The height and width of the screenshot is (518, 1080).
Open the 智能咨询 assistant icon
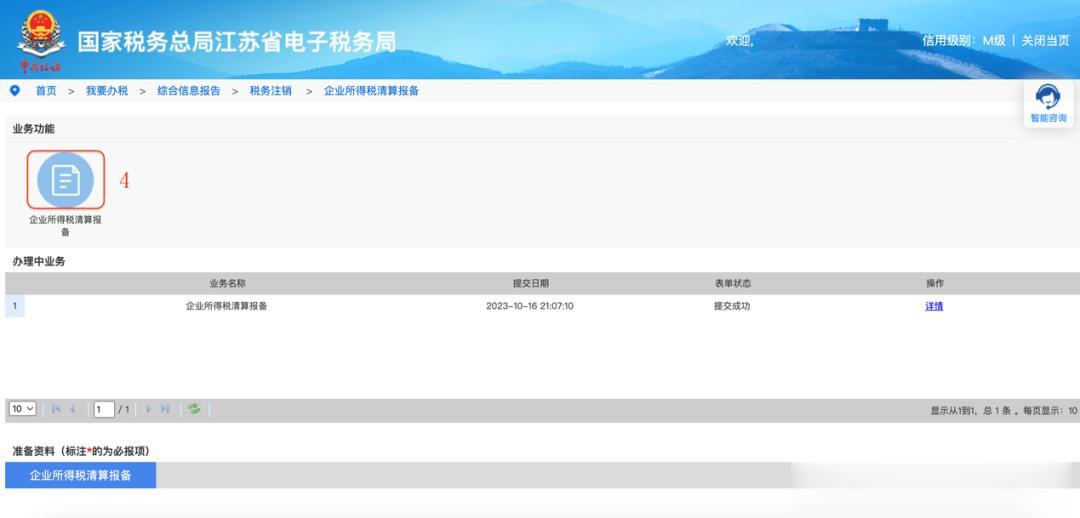[x=1048, y=104]
